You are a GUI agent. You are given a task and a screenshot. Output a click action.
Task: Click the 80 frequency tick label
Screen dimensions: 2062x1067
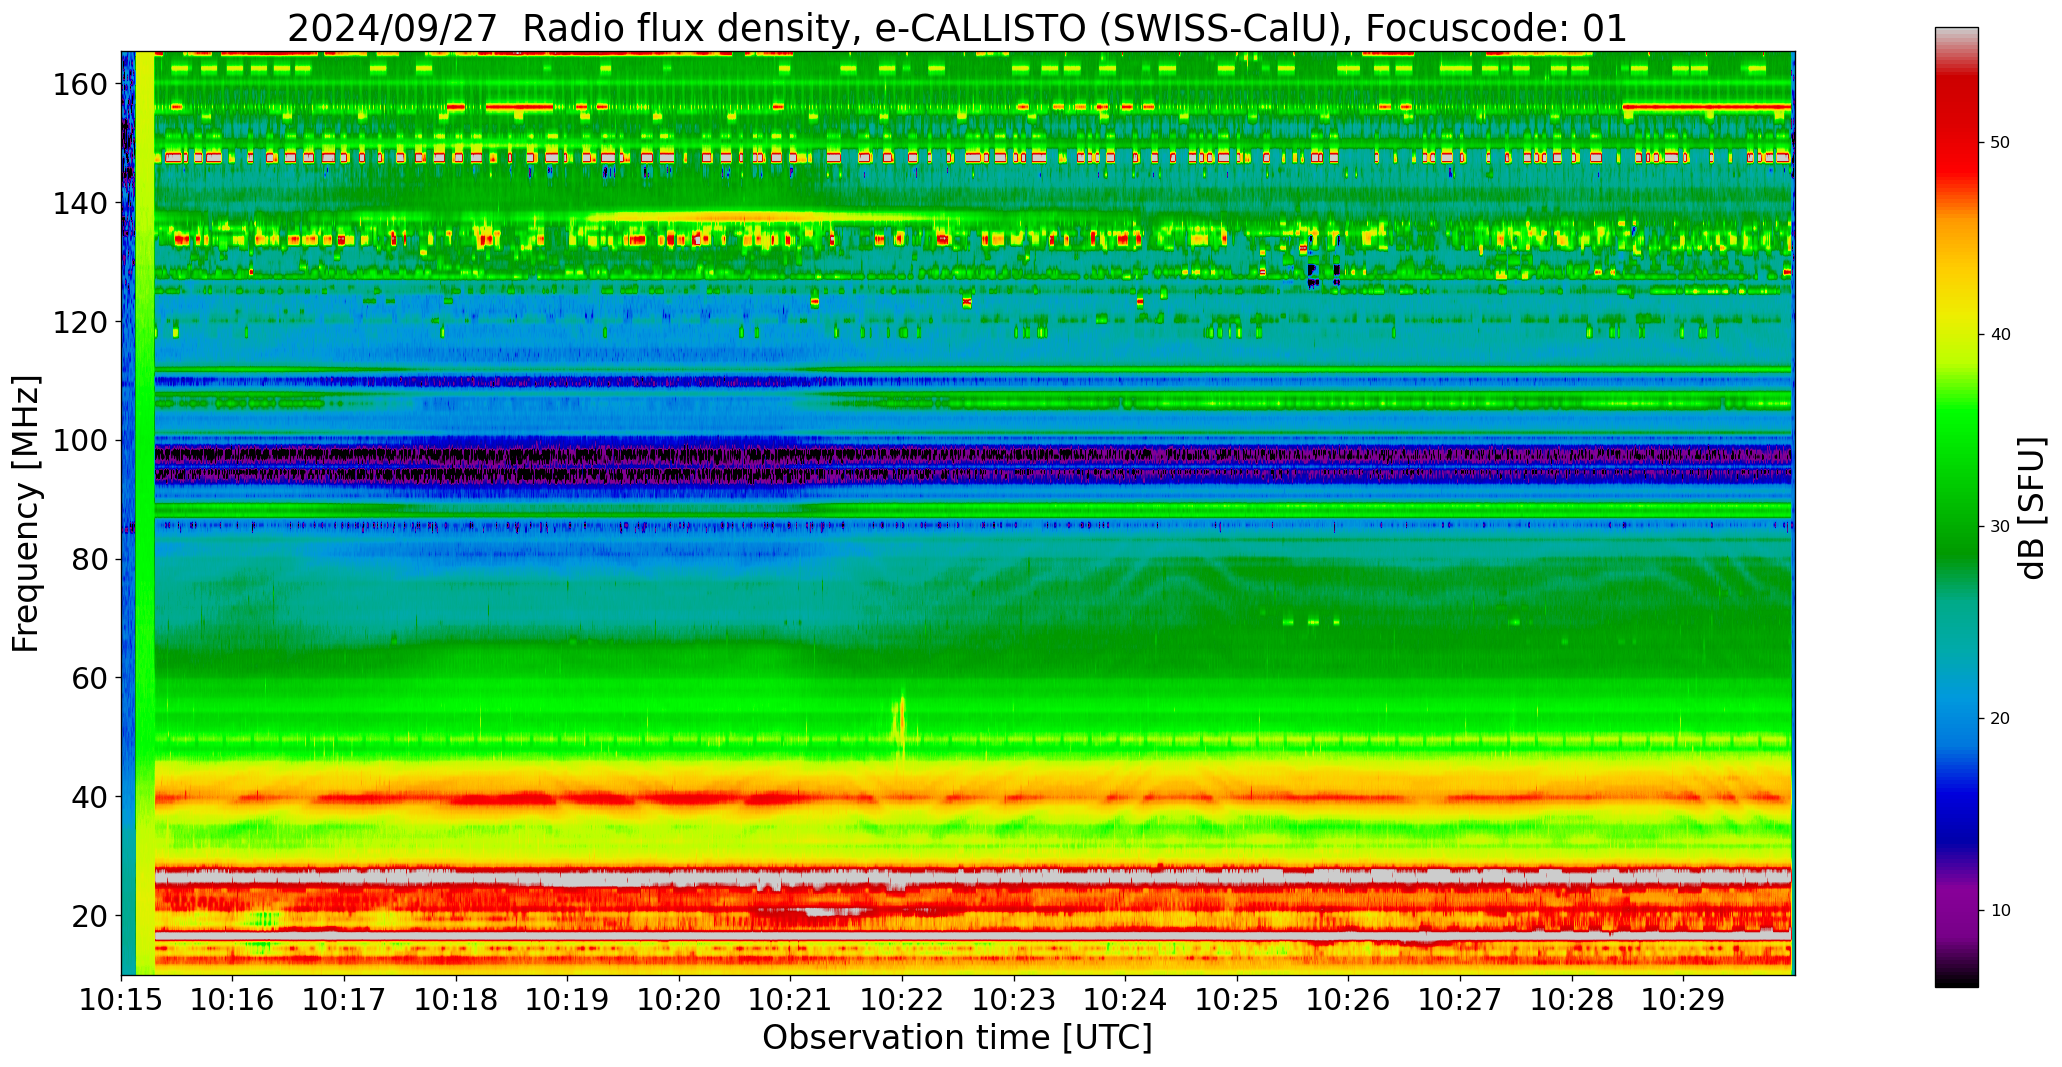click(90, 559)
